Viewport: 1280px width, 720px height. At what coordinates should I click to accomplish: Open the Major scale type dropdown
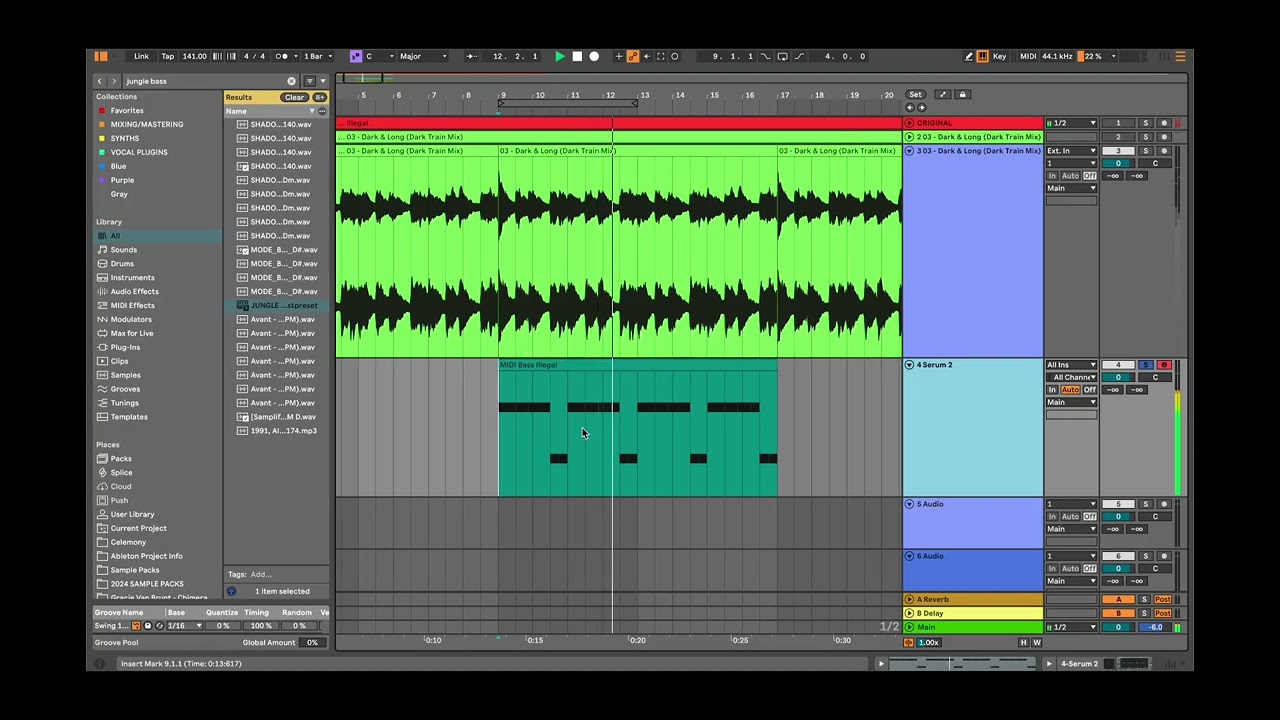click(424, 56)
